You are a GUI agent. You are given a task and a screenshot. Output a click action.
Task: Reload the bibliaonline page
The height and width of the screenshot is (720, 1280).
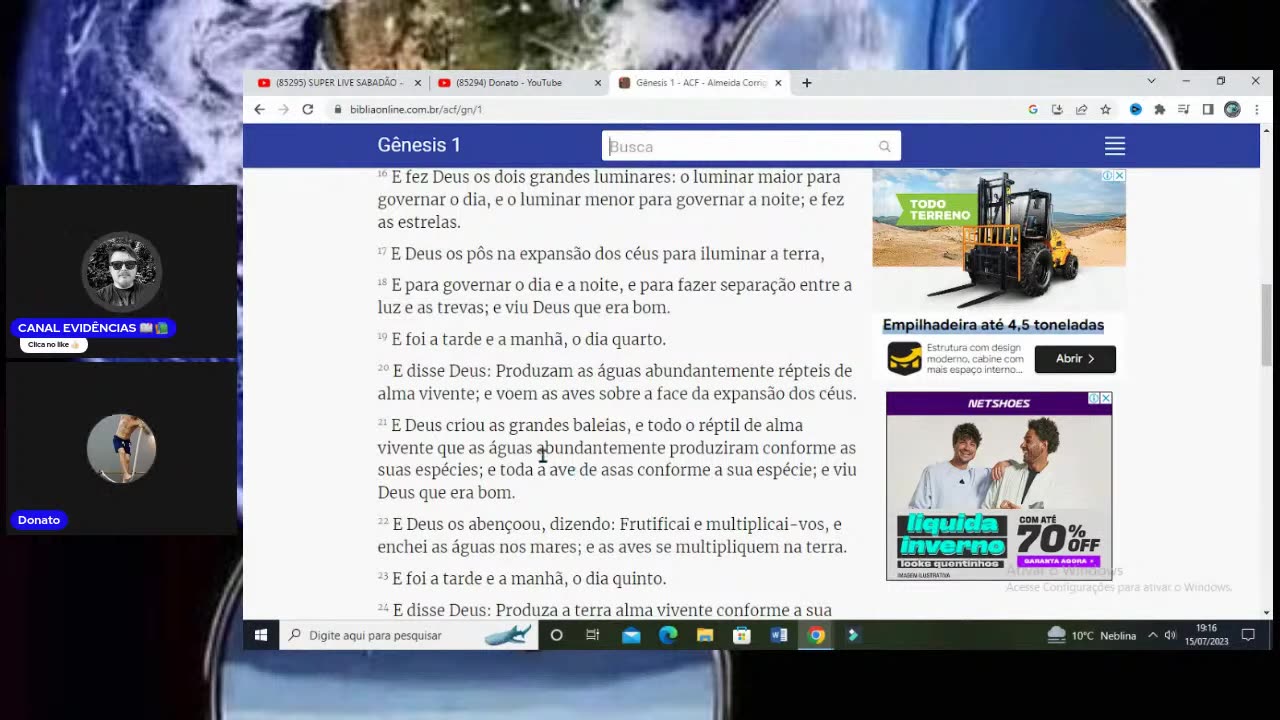[308, 109]
